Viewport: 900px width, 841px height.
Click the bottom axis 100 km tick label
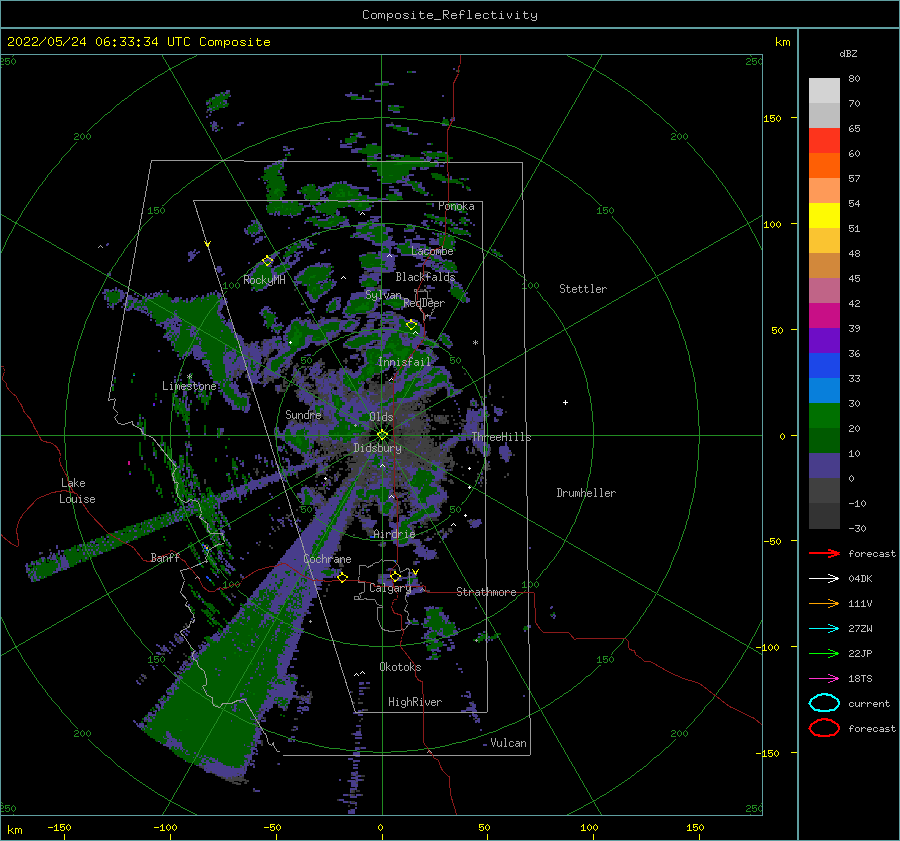589,827
